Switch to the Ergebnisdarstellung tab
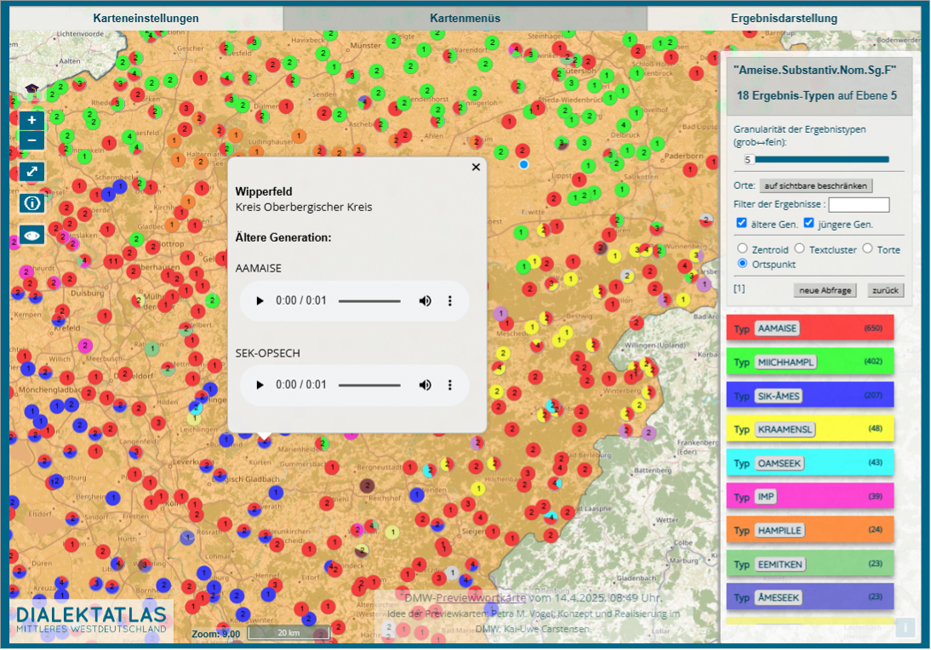 pyautogui.click(x=784, y=18)
